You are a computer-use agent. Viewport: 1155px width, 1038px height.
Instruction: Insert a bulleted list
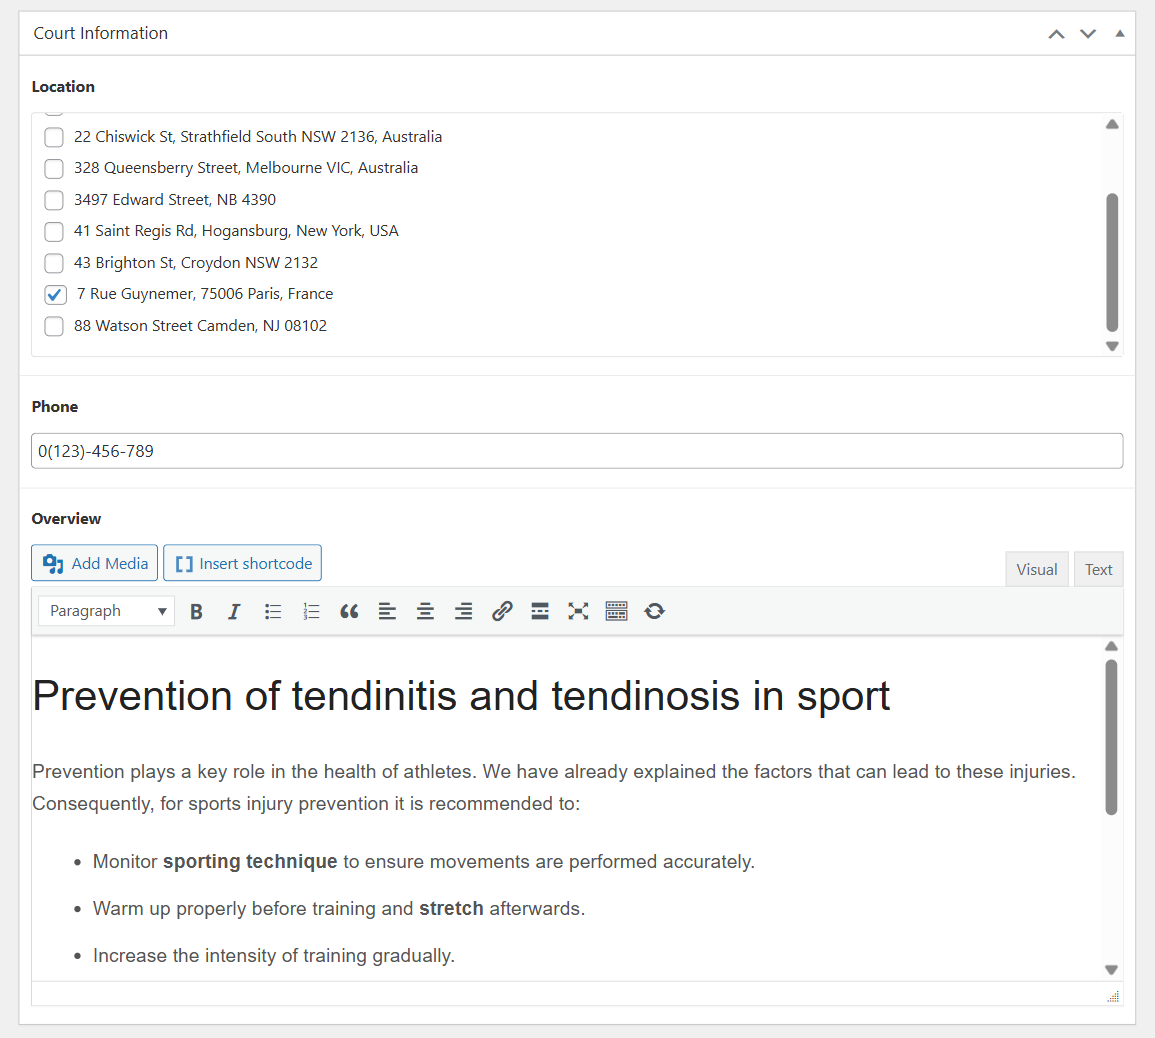coord(273,612)
